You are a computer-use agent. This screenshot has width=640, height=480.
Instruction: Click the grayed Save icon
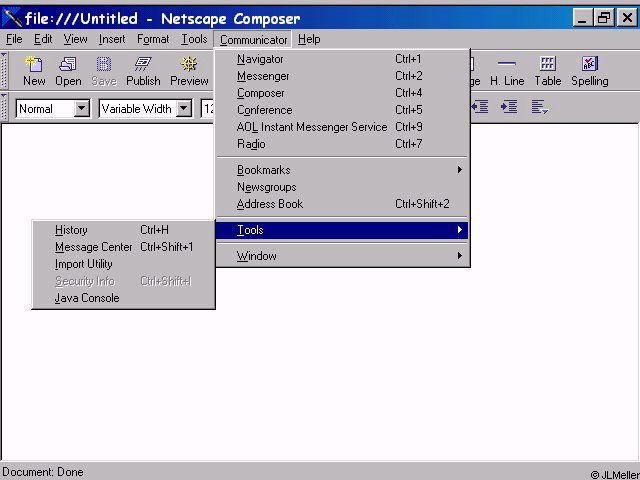click(104, 71)
